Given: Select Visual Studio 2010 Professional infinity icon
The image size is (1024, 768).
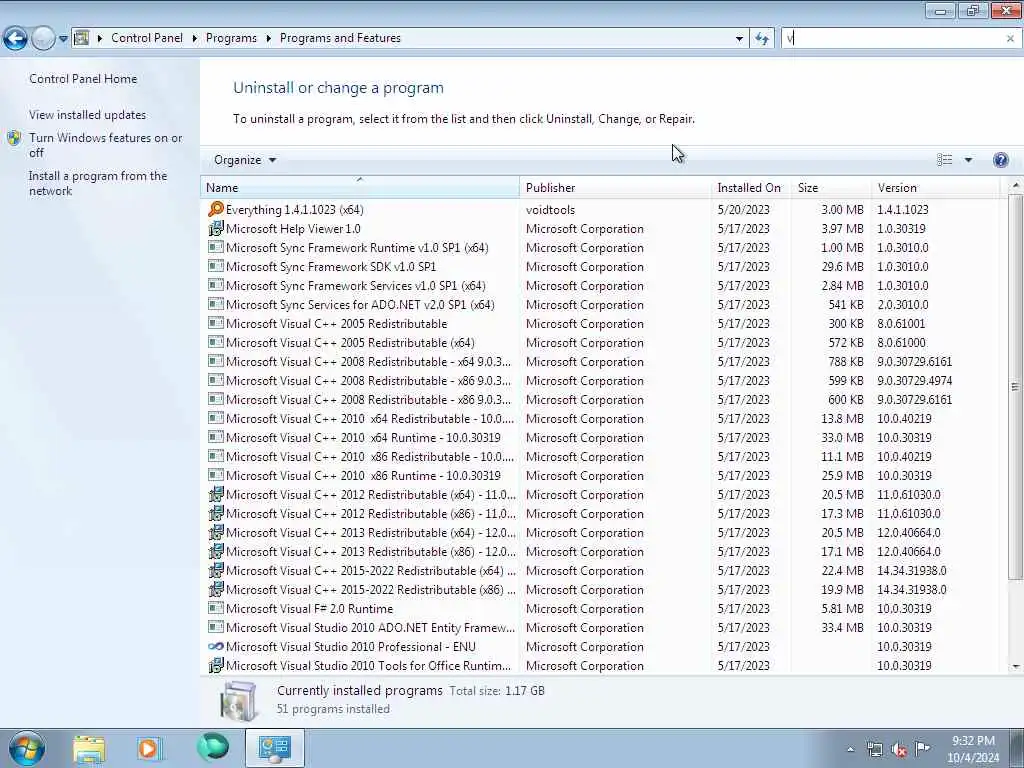Looking at the screenshot, I should [216, 646].
